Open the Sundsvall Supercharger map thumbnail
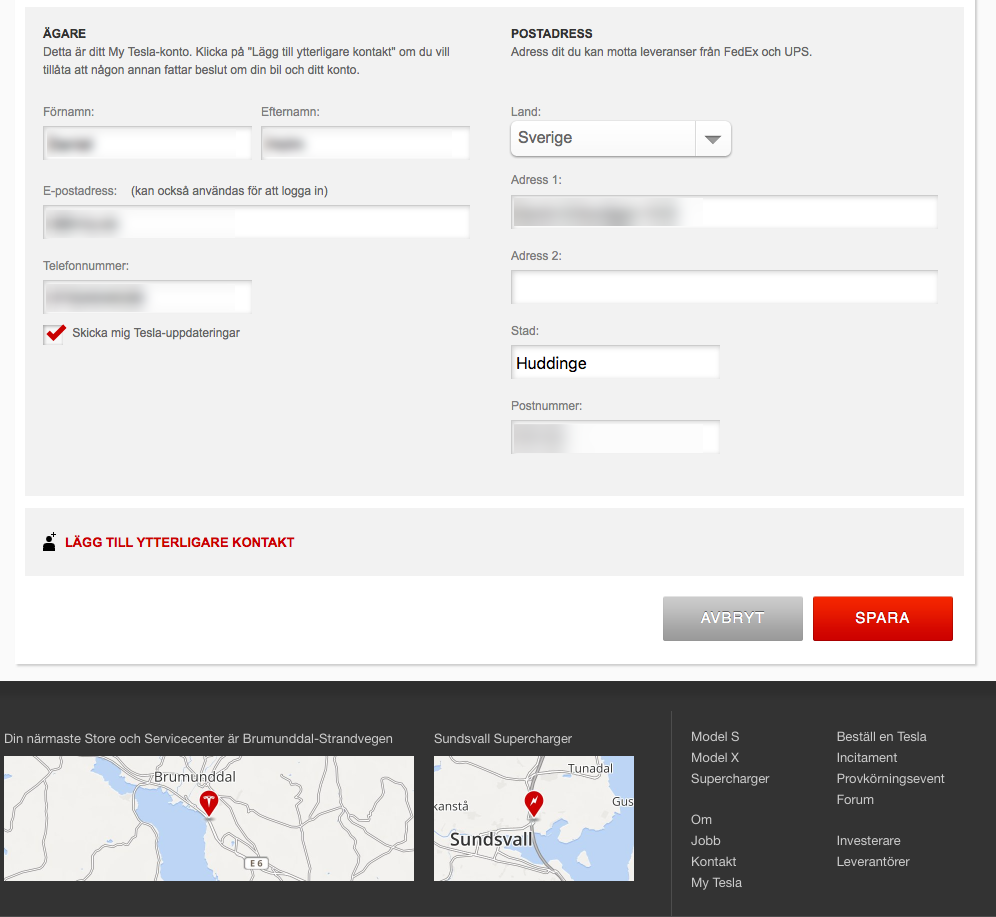The height and width of the screenshot is (917, 996). pyautogui.click(x=534, y=818)
